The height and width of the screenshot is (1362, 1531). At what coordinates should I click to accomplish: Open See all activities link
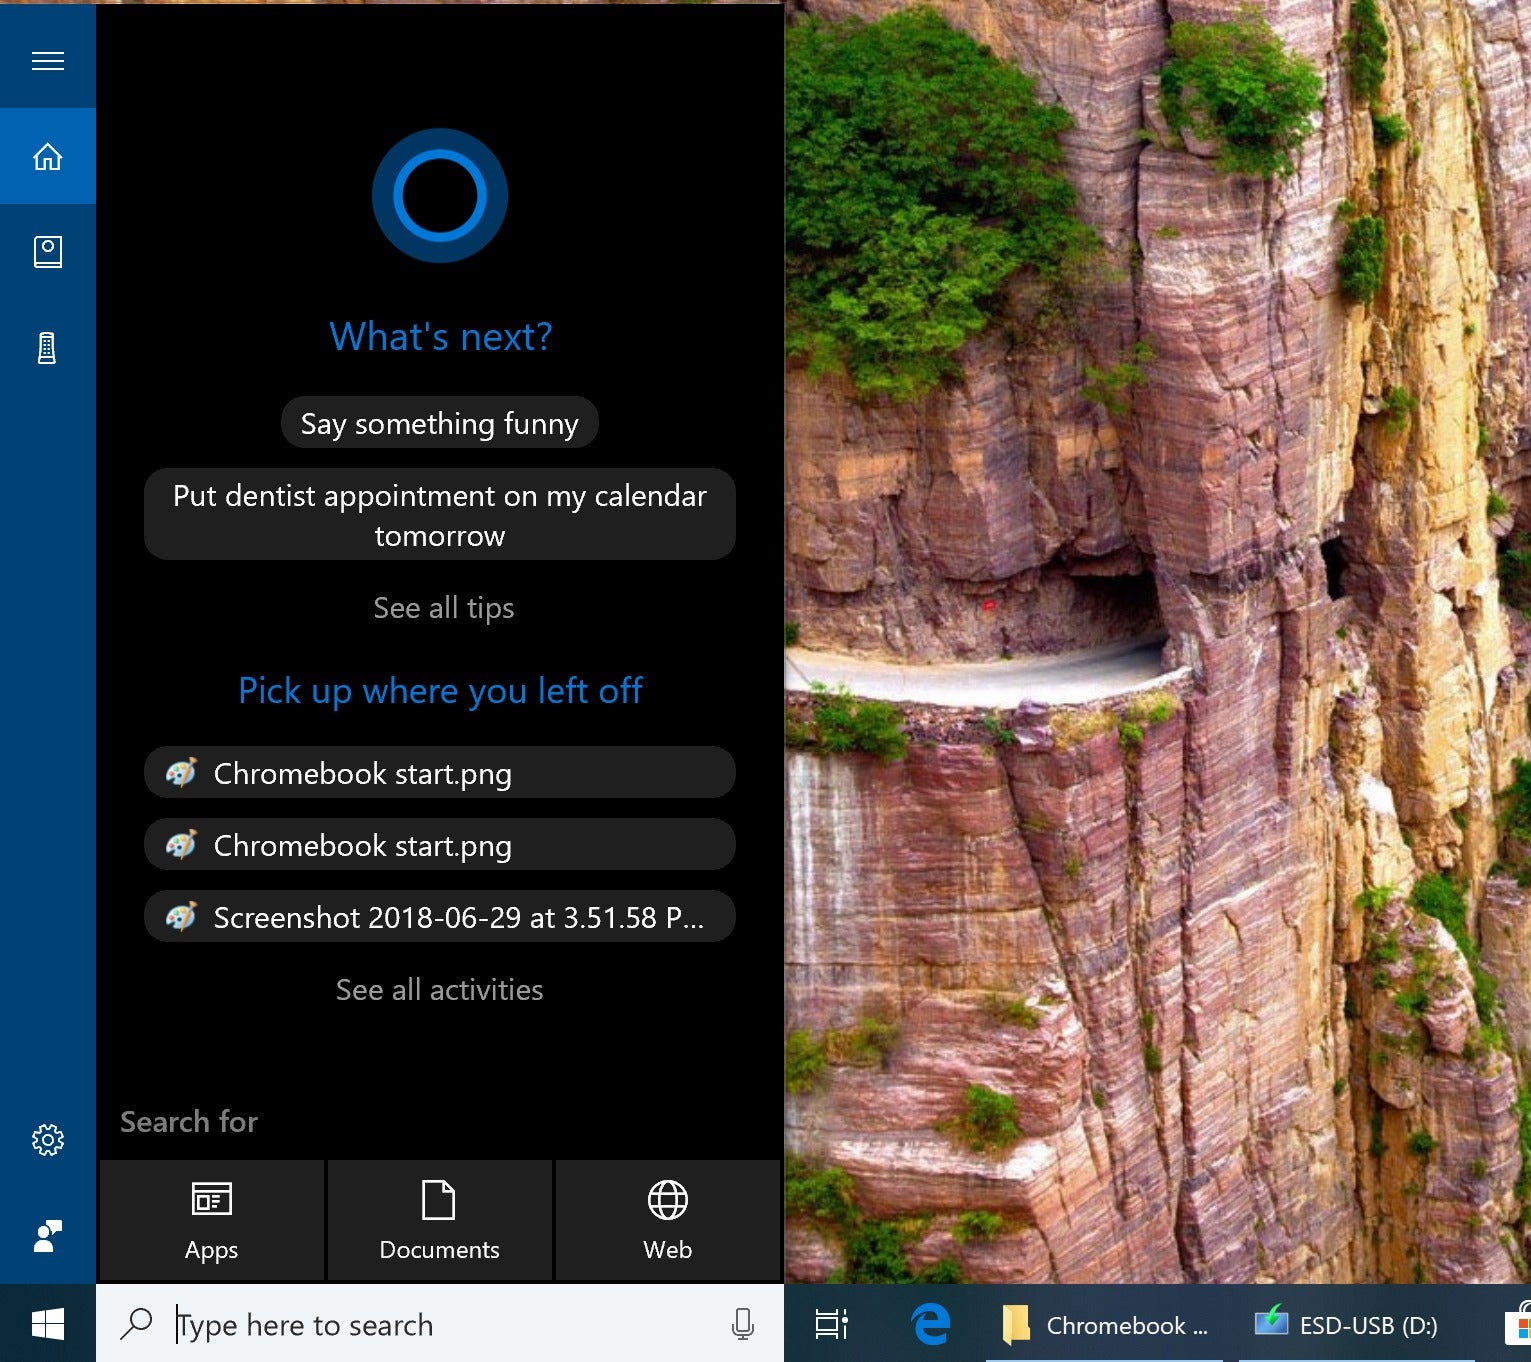click(440, 990)
